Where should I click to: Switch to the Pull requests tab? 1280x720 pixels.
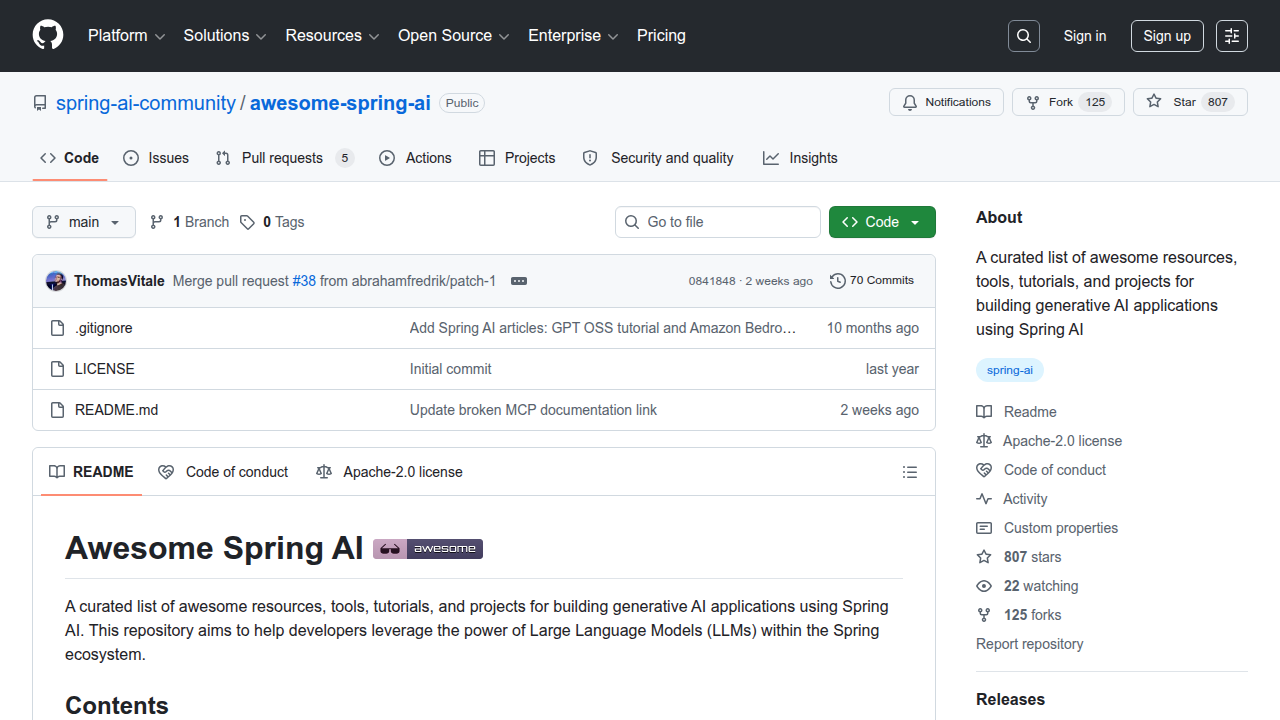285,158
